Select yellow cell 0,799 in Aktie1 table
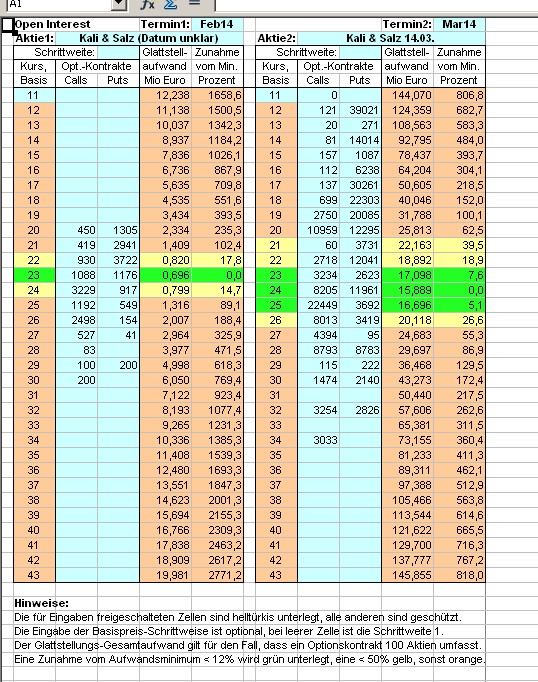Viewport: 538px width, 682px height. pos(165,290)
